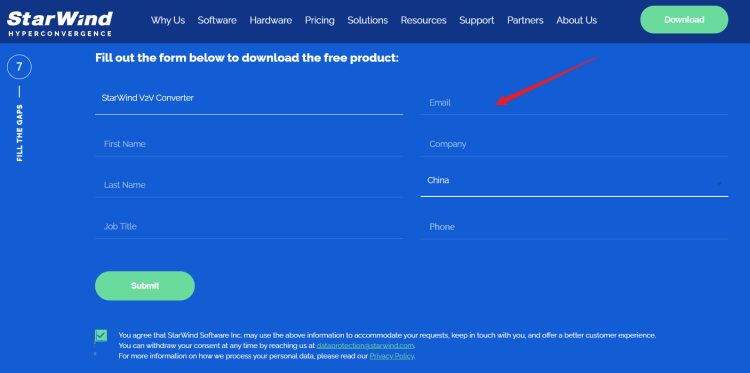Toggle the consent agreement checkbox
Viewport: 750px width, 373px height.
pyautogui.click(x=101, y=336)
